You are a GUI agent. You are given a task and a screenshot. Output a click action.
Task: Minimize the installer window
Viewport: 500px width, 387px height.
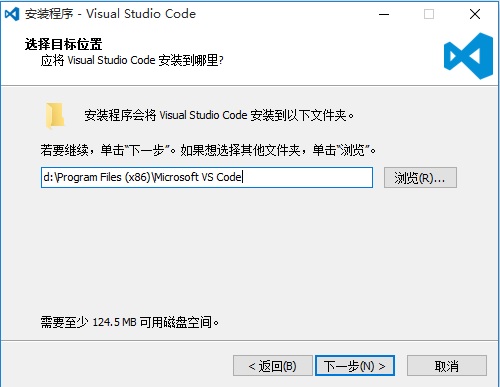(384, 14)
